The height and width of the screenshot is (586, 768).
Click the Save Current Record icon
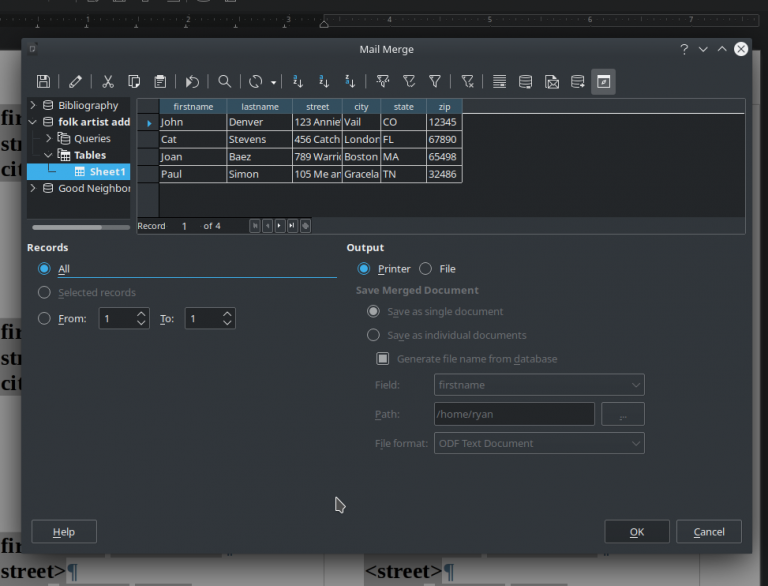point(43,82)
